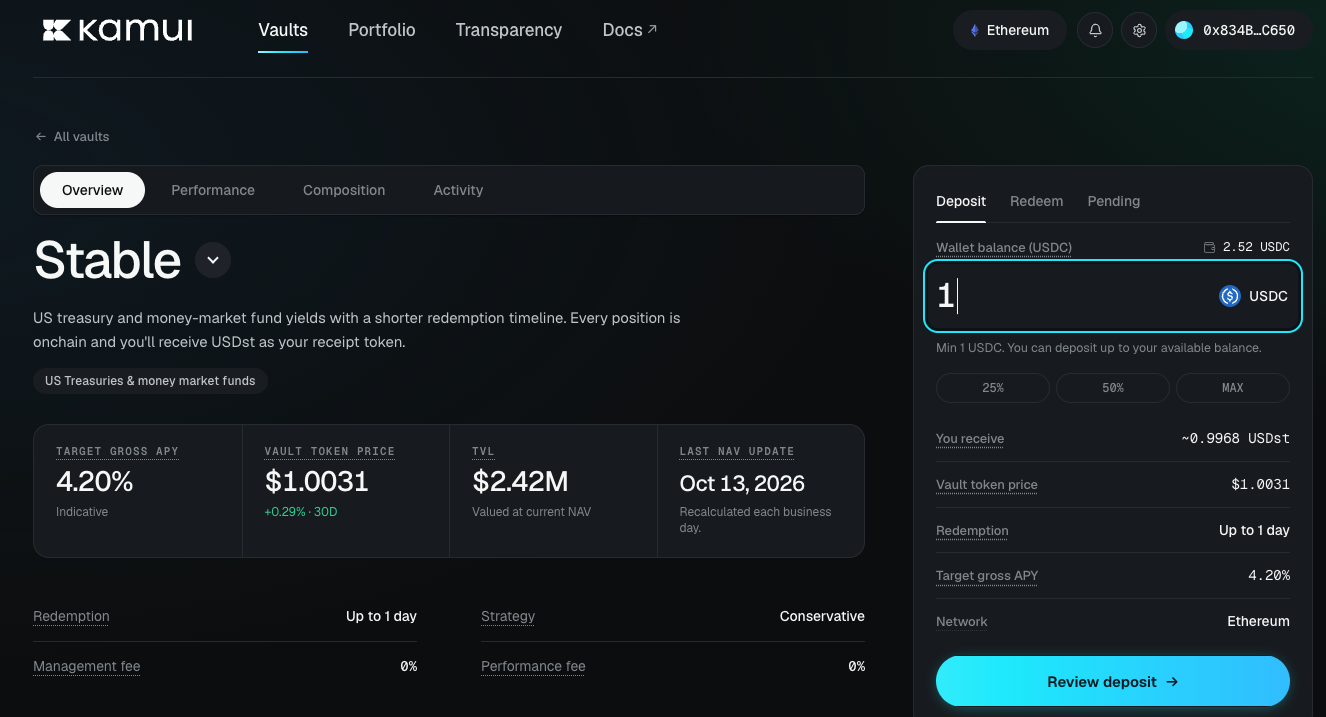
Task: Click Vault token price label in deposit panel
Action: click(987, 484)
